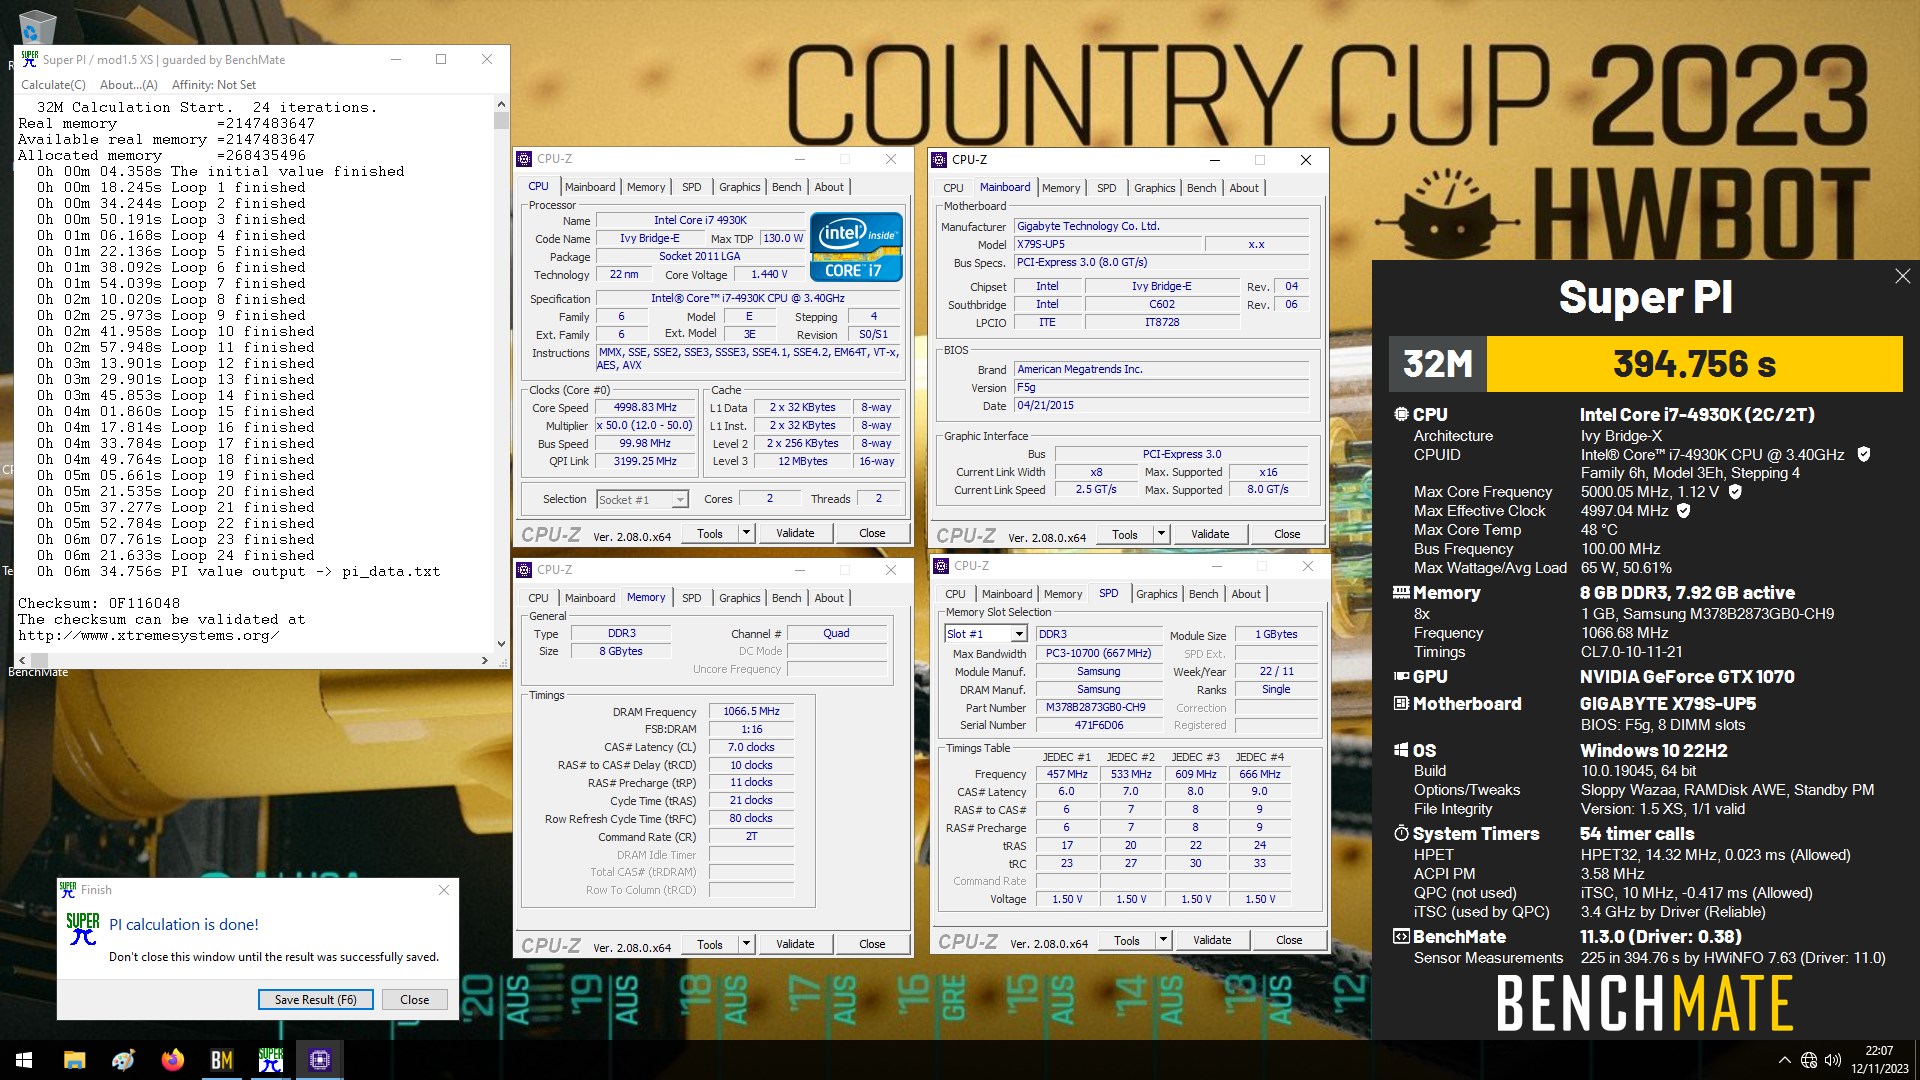1920x1080 pixels.
Task: Click the Core Speed value 4998.83 MHz
Action: click(645, 407)
